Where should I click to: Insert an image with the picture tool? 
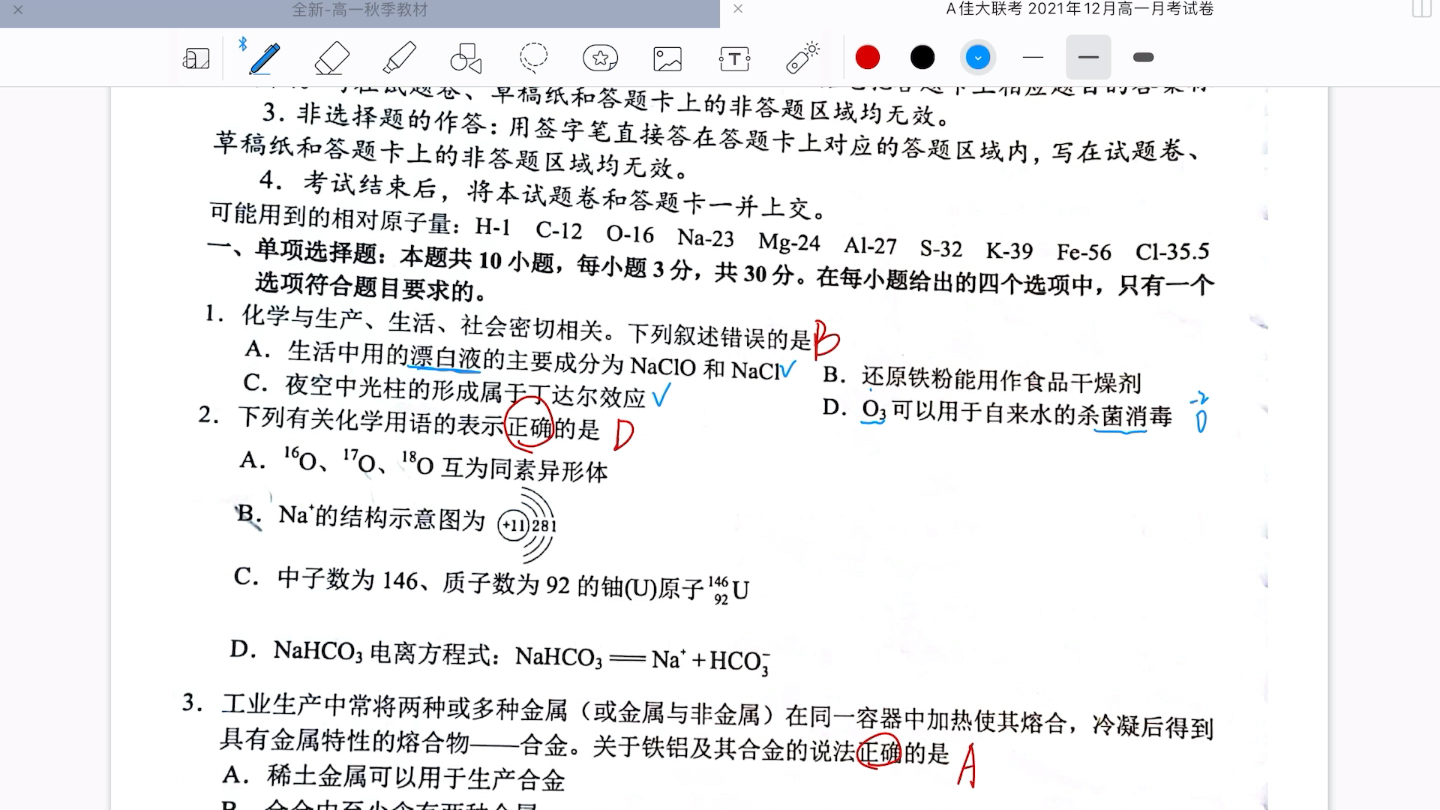coord(667,58)
